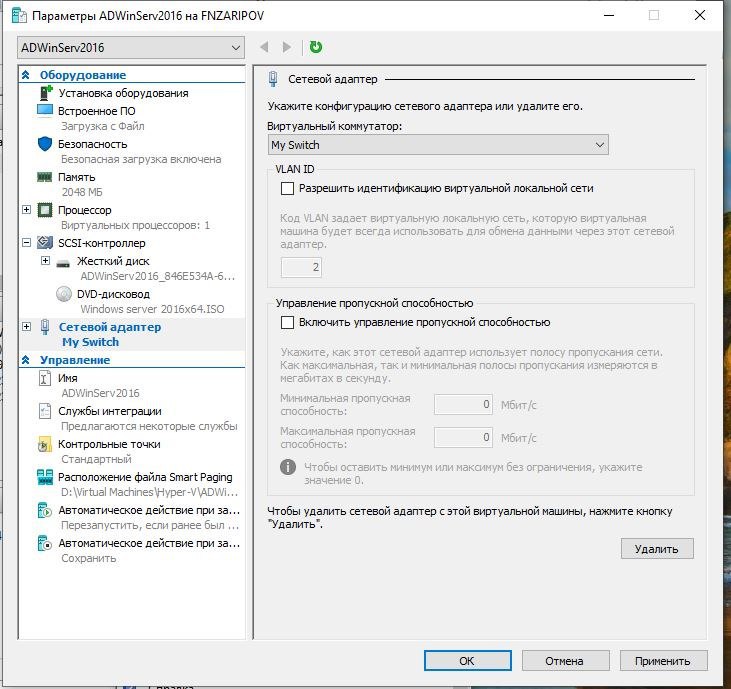Viewport: 731px width, 689px height.
Task: Click the bandwidth info icon
Action: 288,467
